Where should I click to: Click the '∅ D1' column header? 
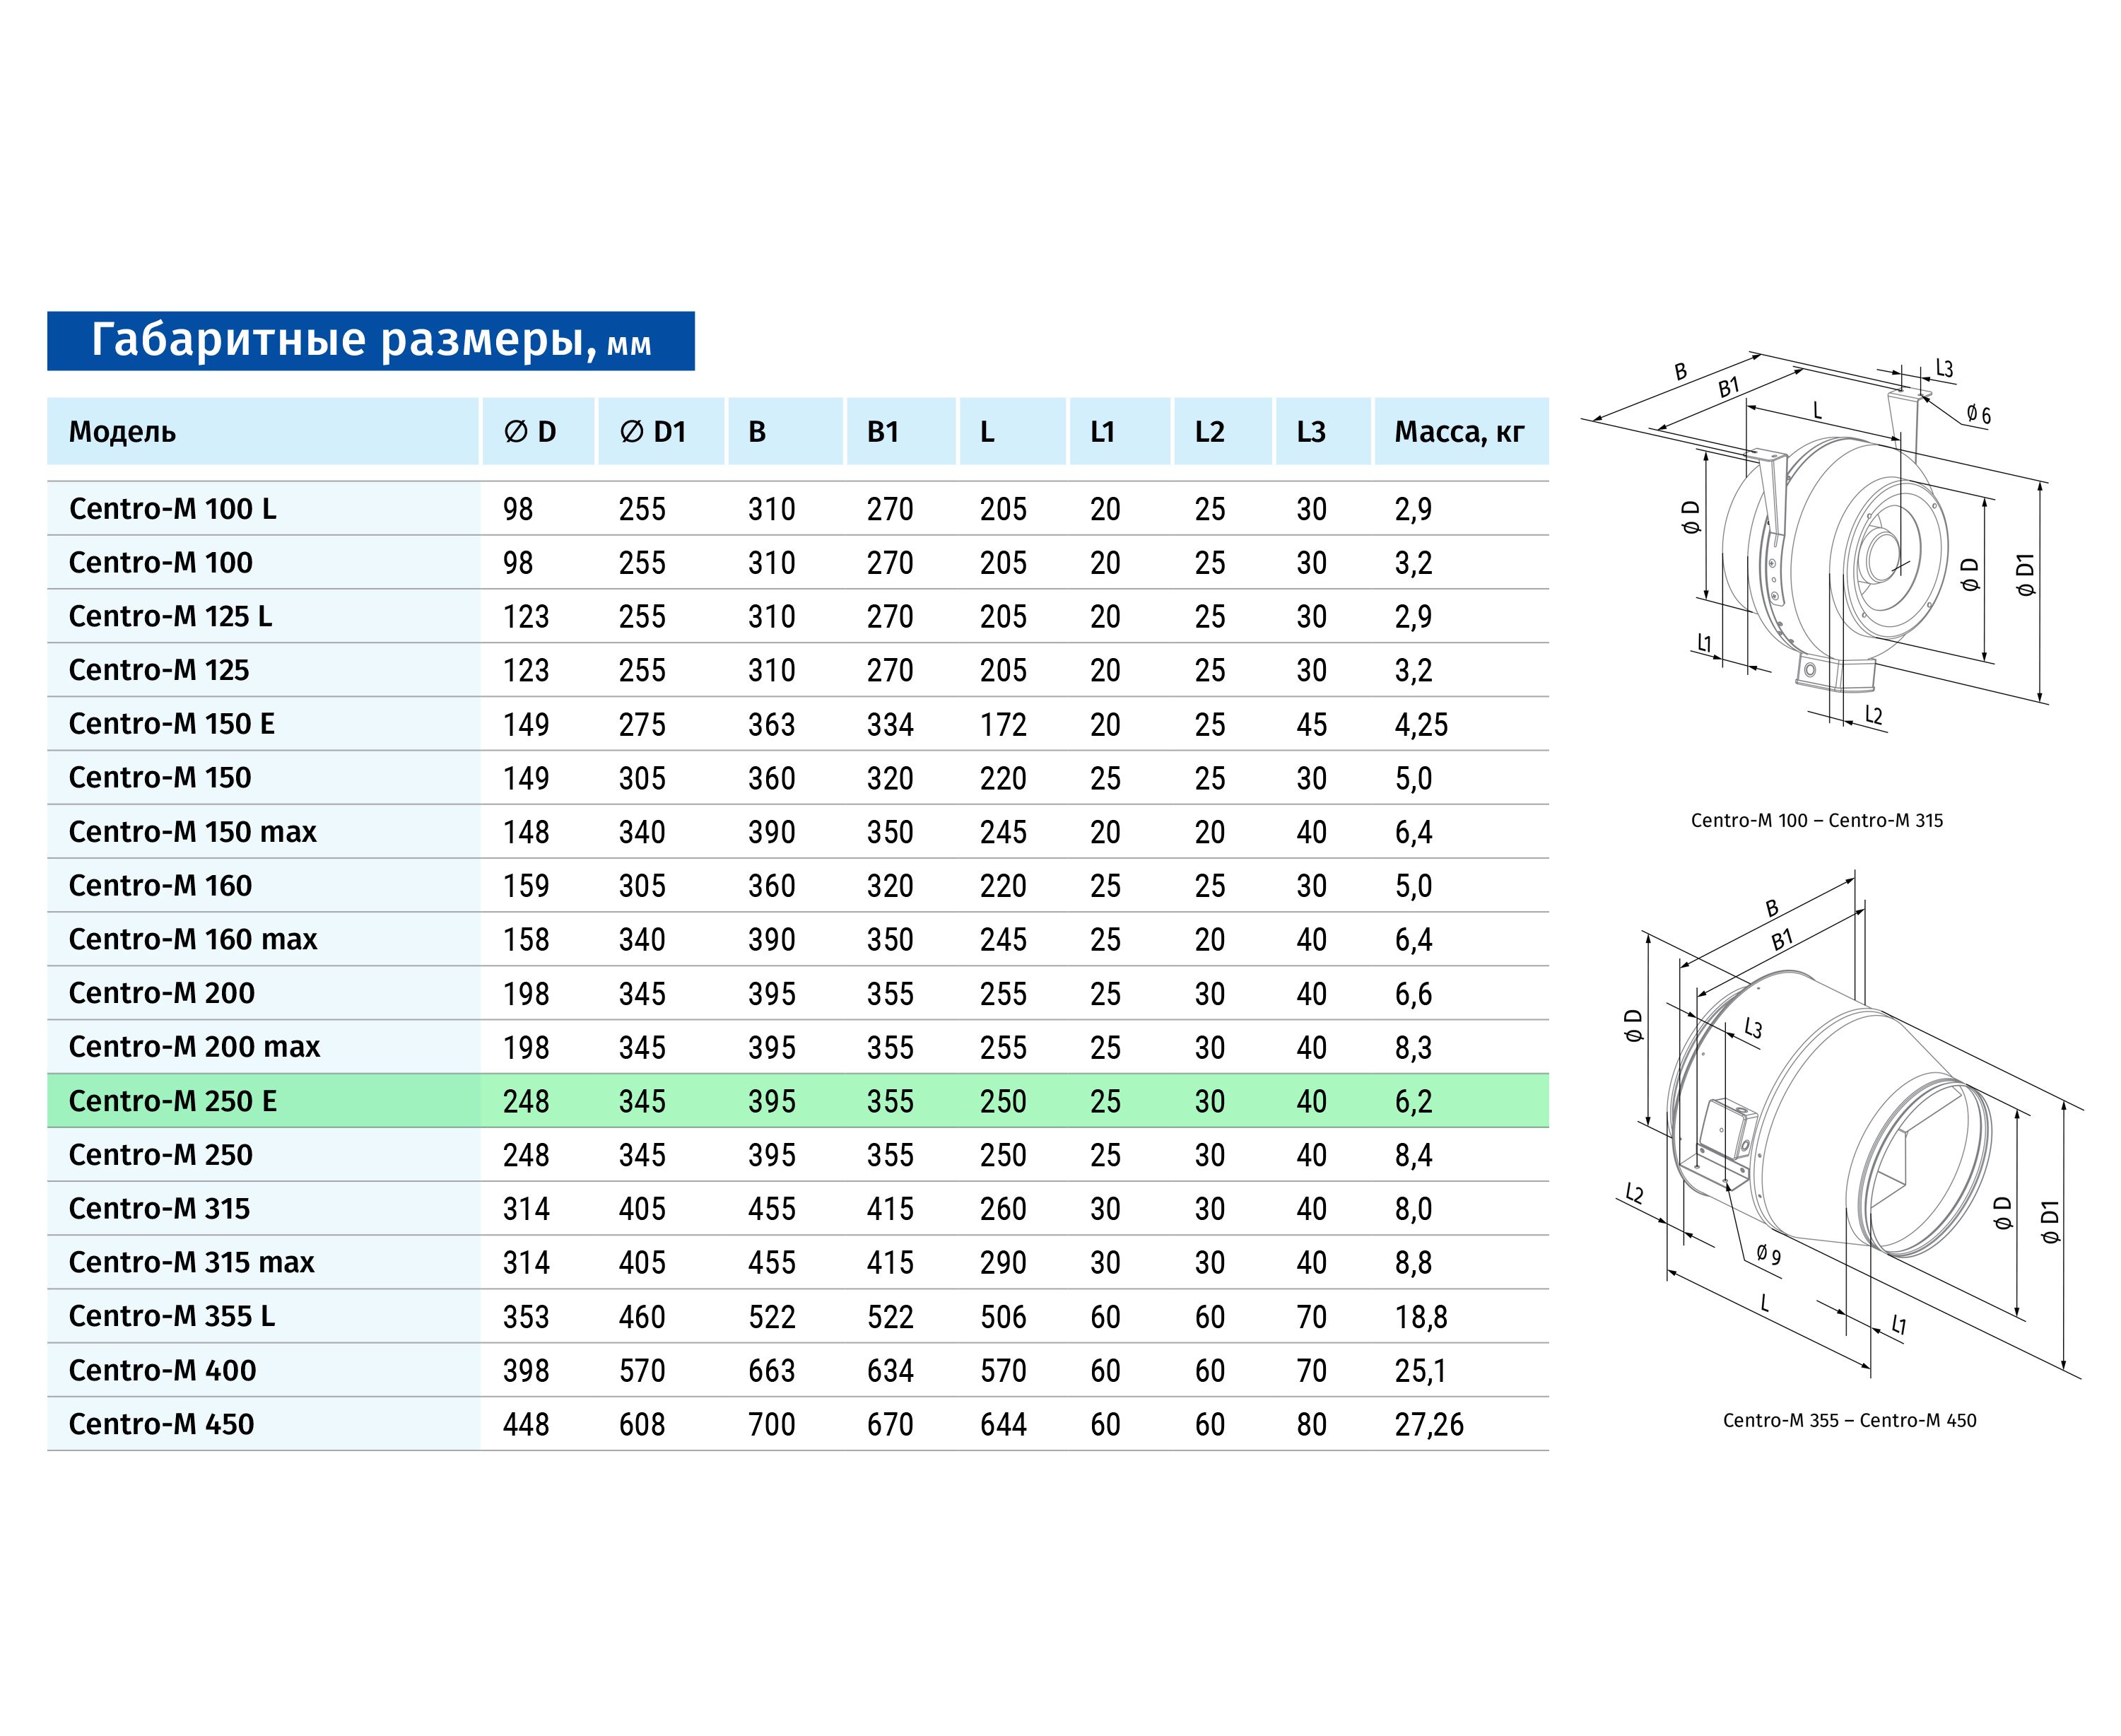click(x=652, y=432)
